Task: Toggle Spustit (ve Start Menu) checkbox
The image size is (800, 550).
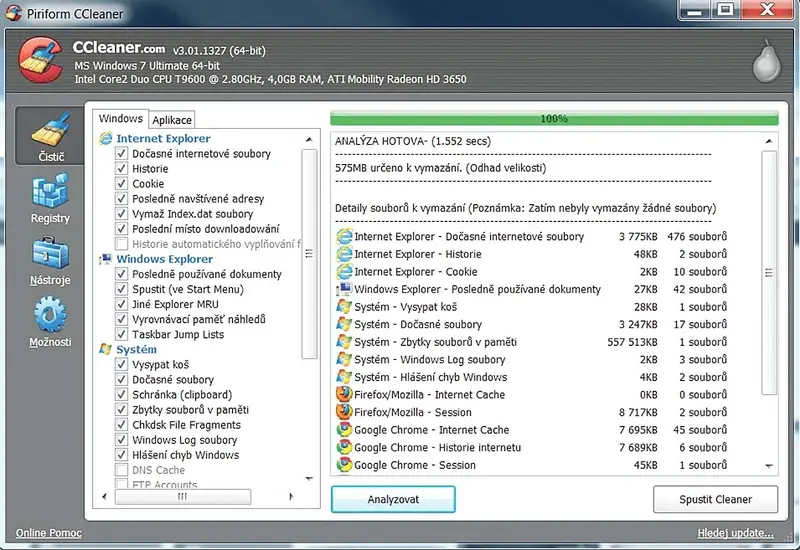Action: [x=121, y=289]
